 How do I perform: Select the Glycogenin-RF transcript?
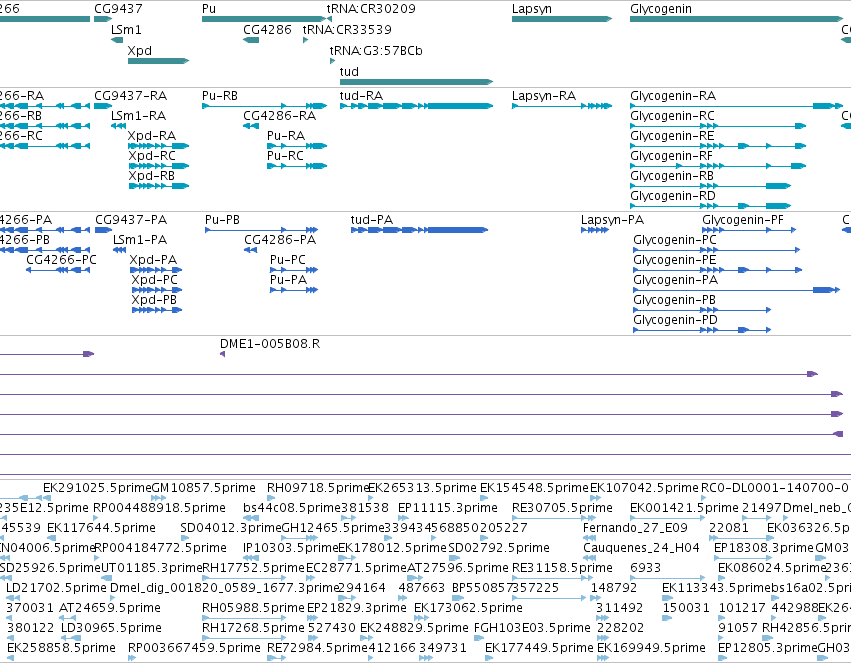[671, 156]
